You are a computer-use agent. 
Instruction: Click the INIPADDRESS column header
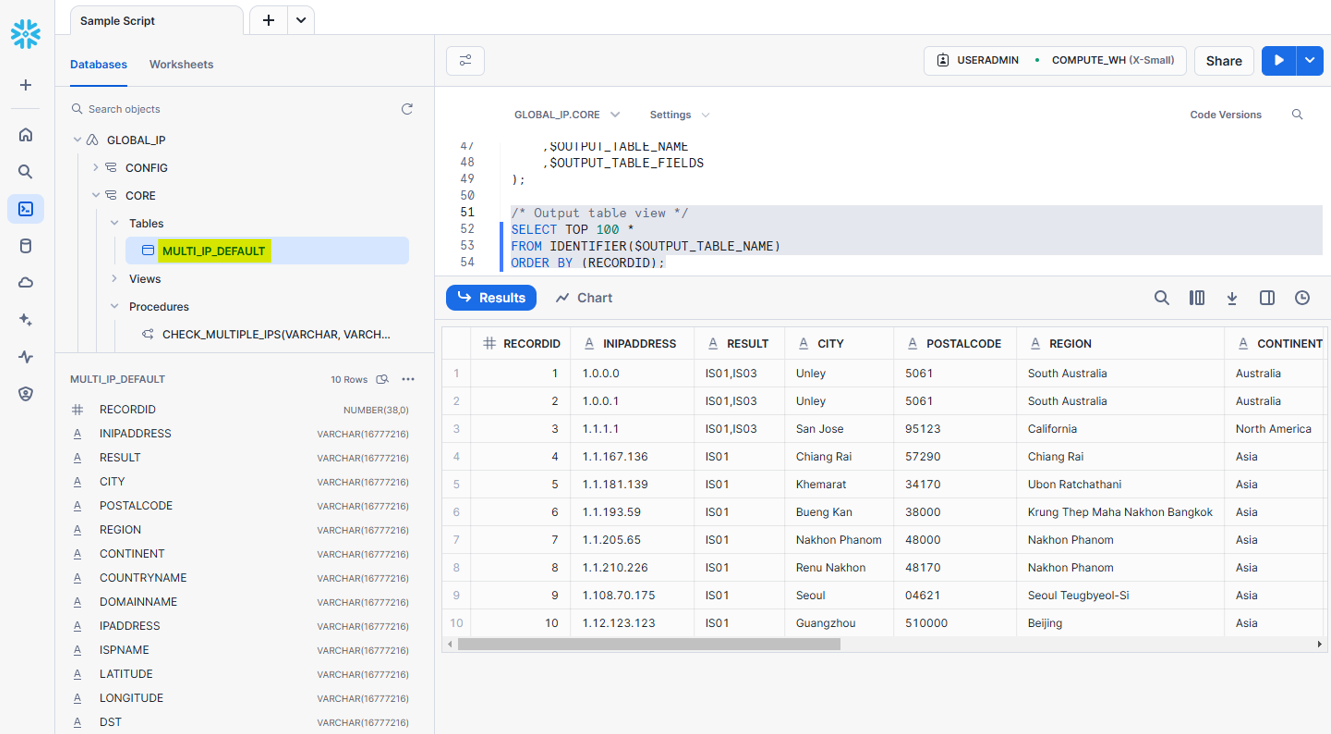(x=632, y=343)
